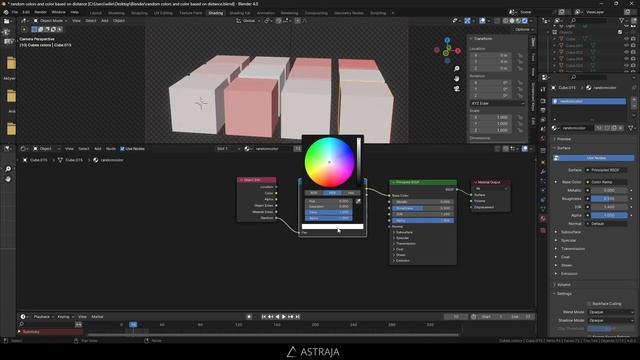Switch viewport to wireframe shading
Viewport: 640px width, 360px height.
[506, 20]
